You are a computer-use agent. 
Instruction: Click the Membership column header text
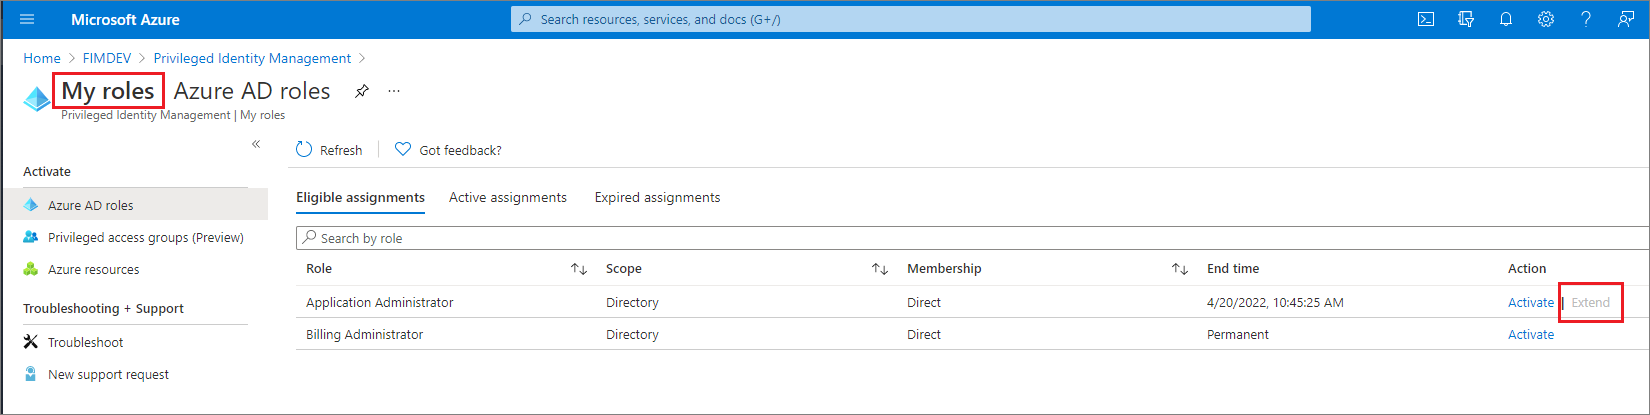[944, 268]
